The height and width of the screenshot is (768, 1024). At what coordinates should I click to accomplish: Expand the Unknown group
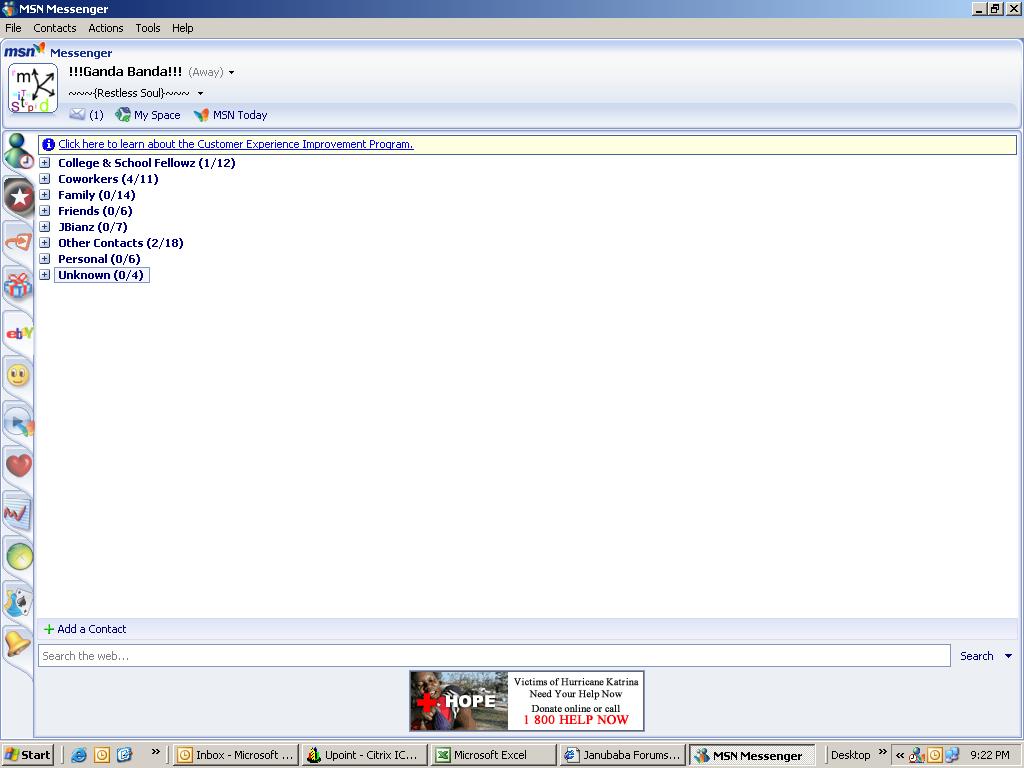(44, 275)
